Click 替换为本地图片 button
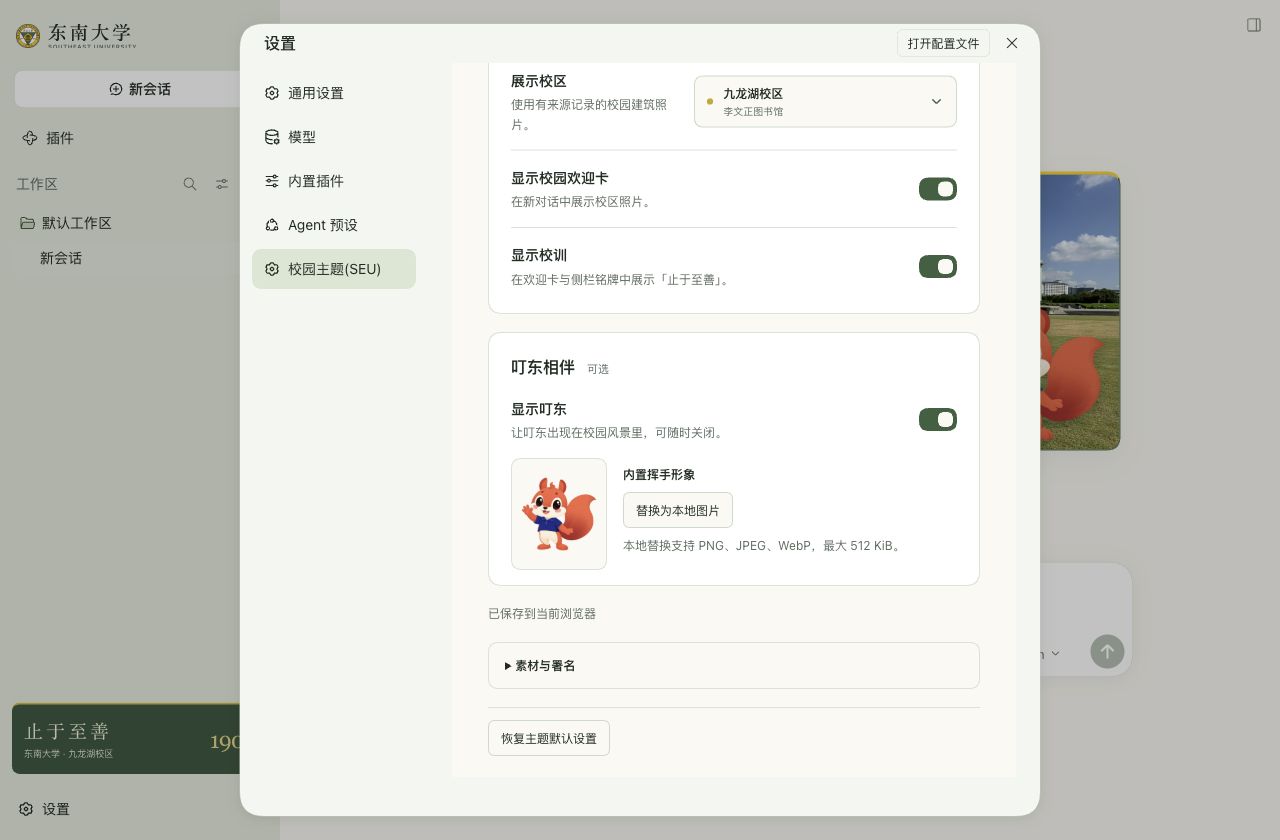 [x=678, y=510]
